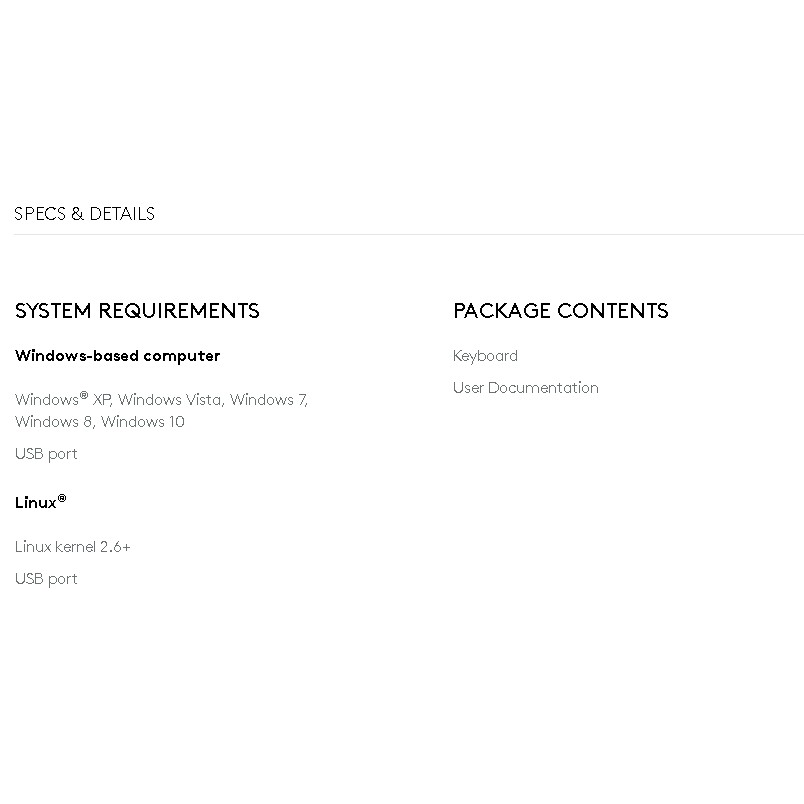Click the registered trademark symbol after Linux
Screen dimensions: 804x804
coord(62,498)
